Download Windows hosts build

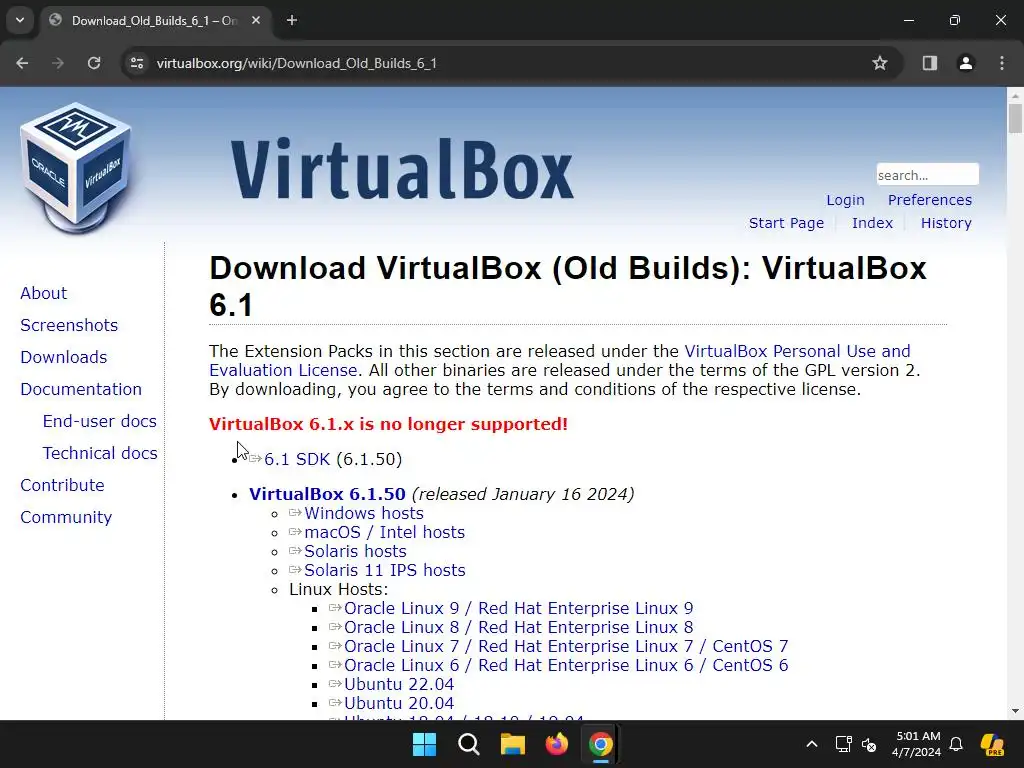click(x=364, y=513)
